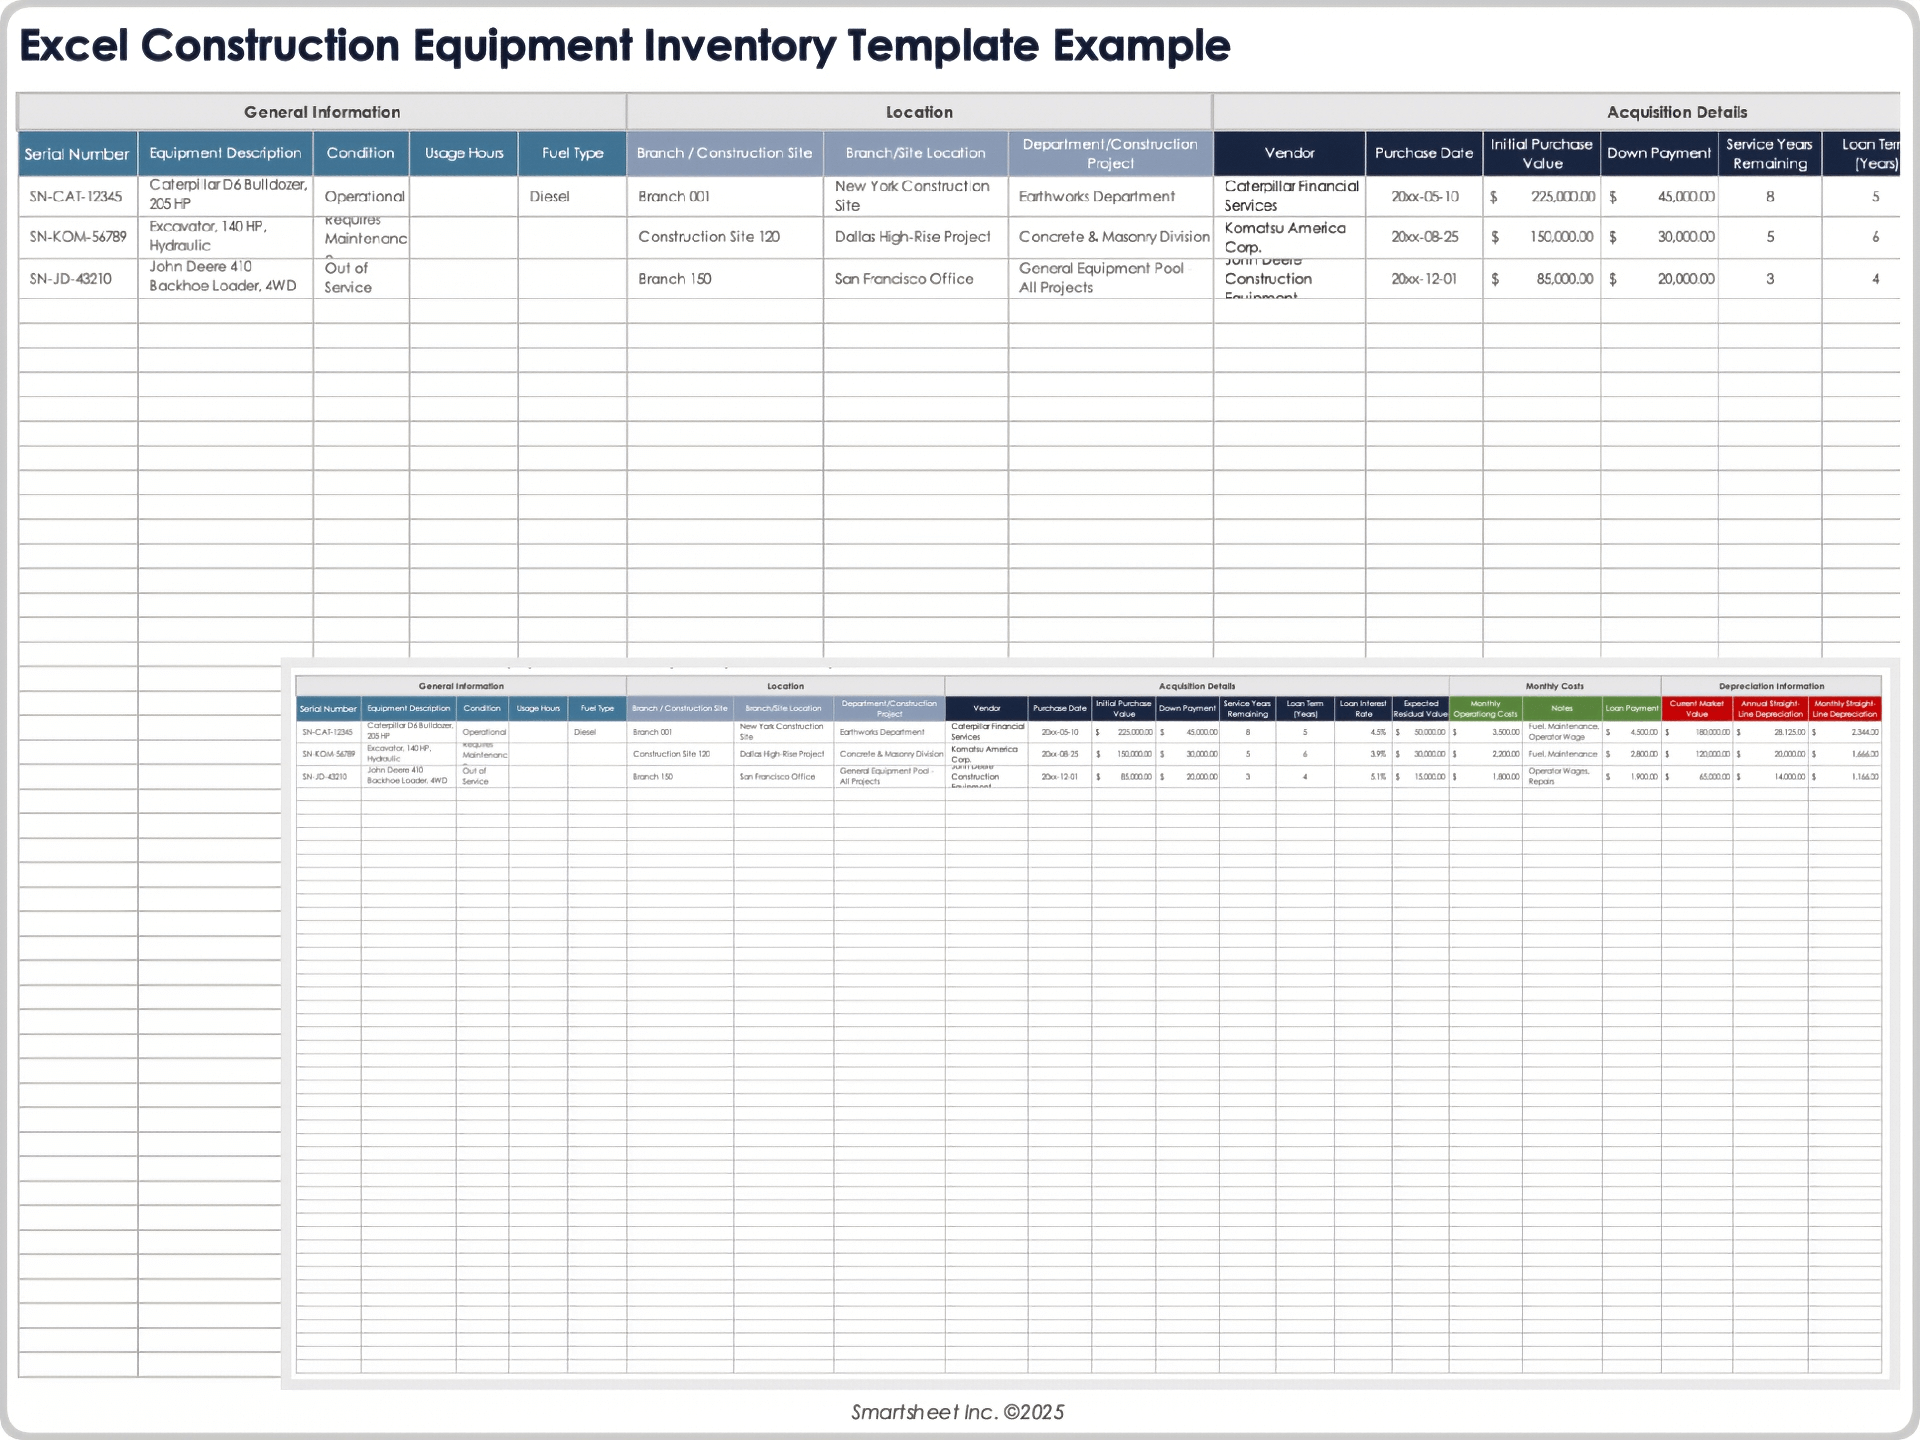This screenshot has width=1920, height=1440.
Task: Click the Service Years Remaining header
Action: point(1769,153)
